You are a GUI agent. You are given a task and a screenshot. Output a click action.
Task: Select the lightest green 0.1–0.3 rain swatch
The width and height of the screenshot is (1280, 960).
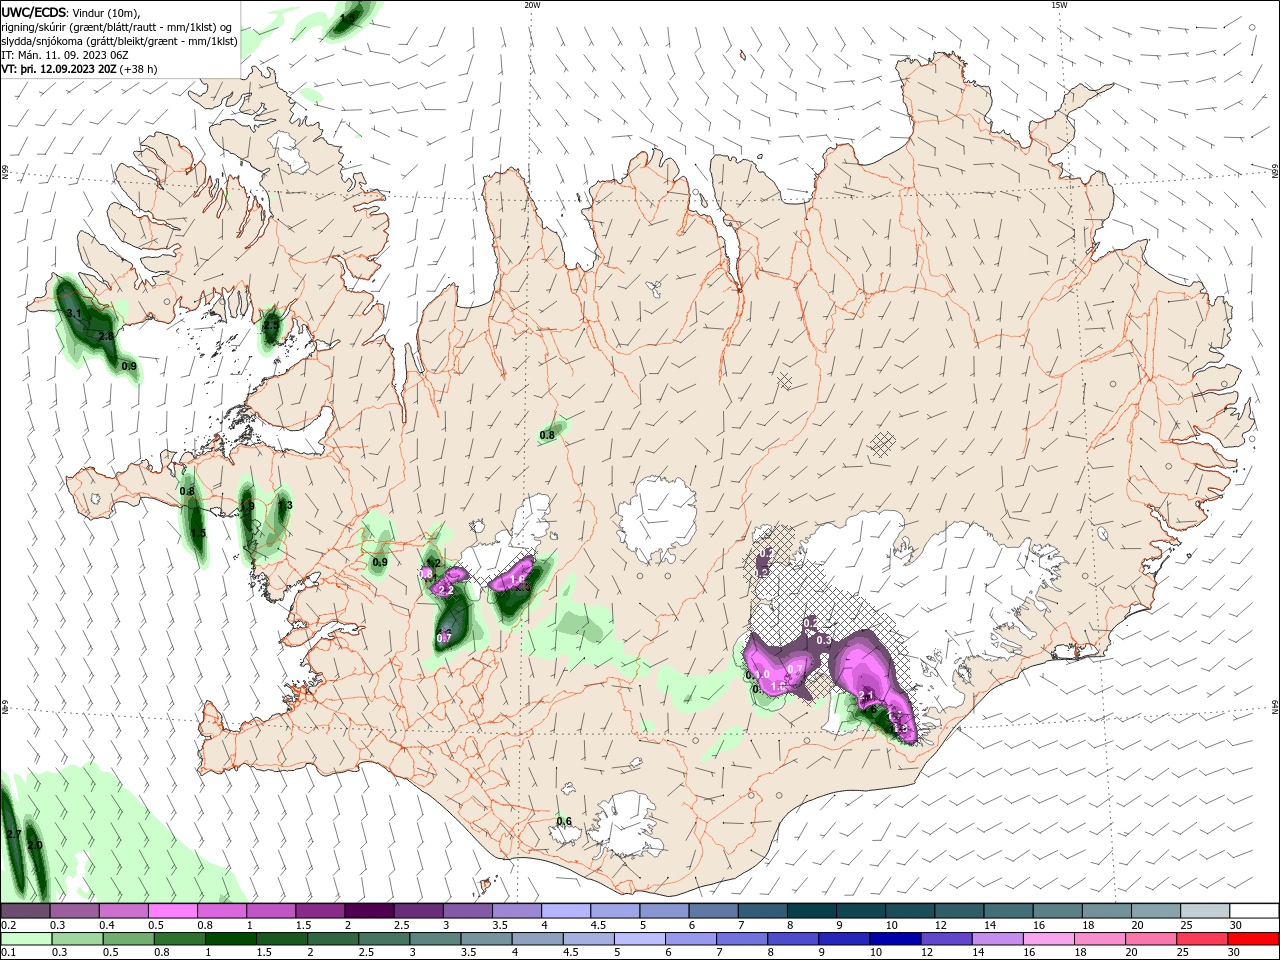point(26,939)
